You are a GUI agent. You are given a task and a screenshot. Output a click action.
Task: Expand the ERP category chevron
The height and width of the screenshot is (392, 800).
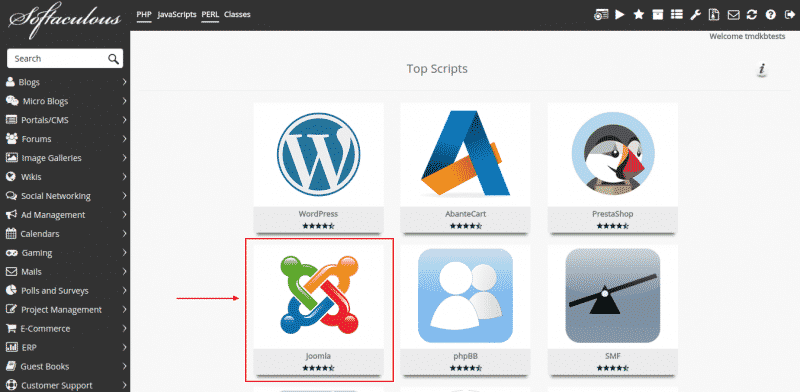(x=124, y=347)
